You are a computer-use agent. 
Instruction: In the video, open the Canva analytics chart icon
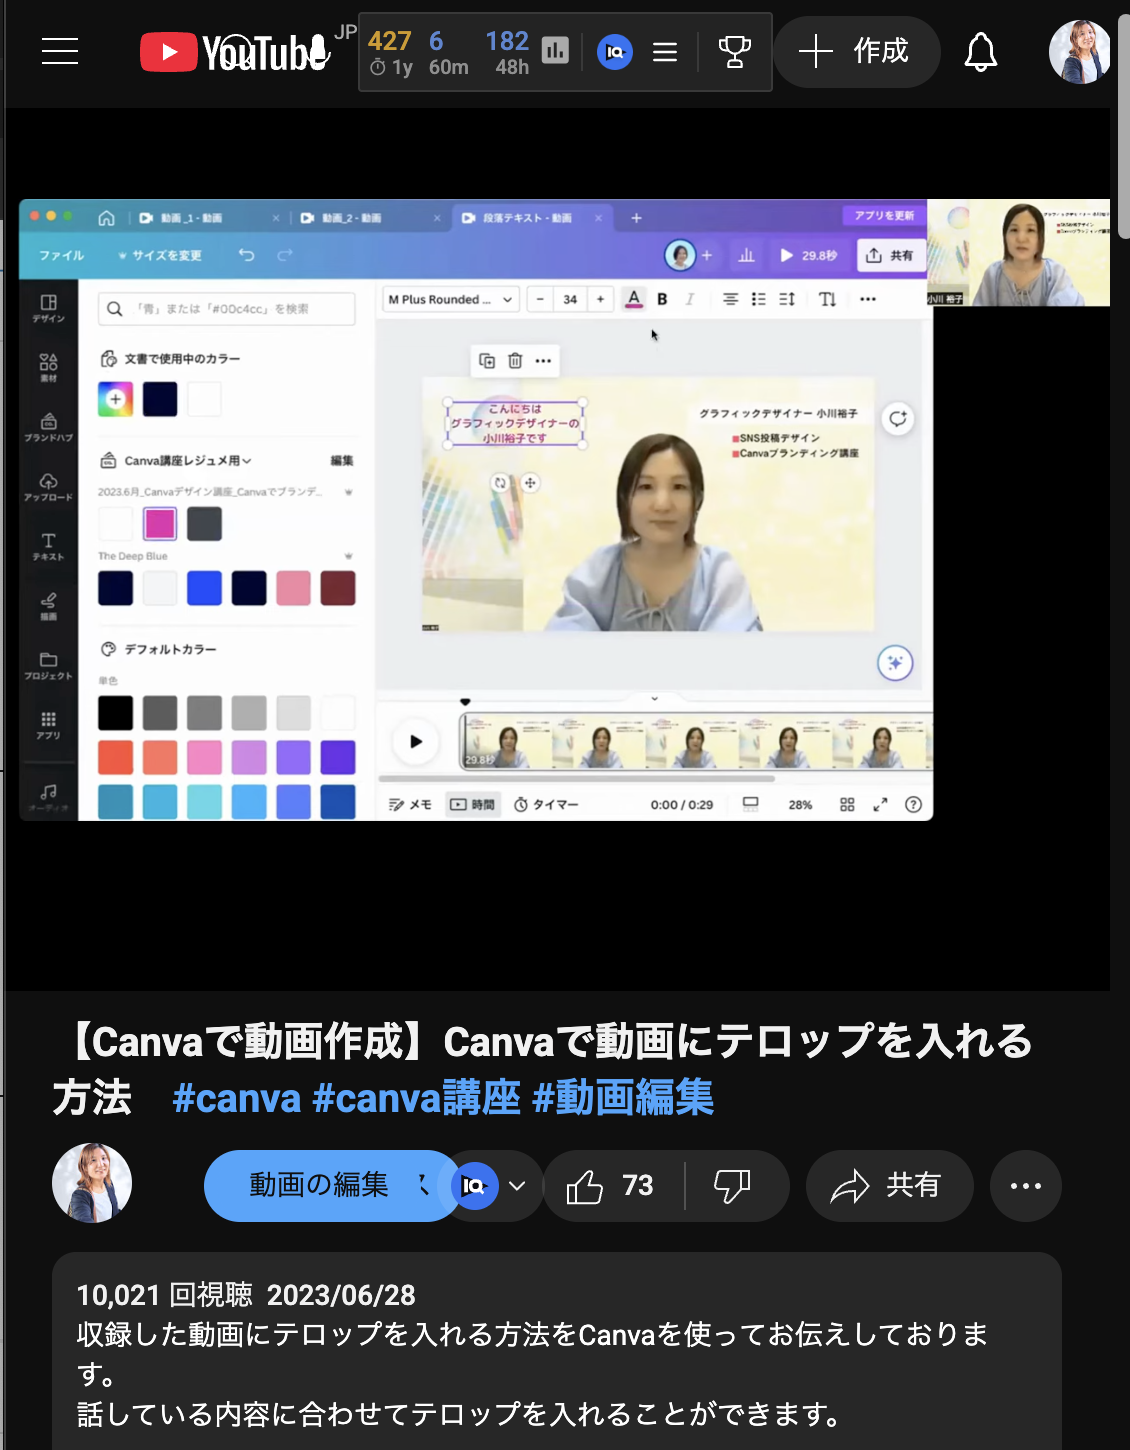pyautogui.click(x=746, y=255)
